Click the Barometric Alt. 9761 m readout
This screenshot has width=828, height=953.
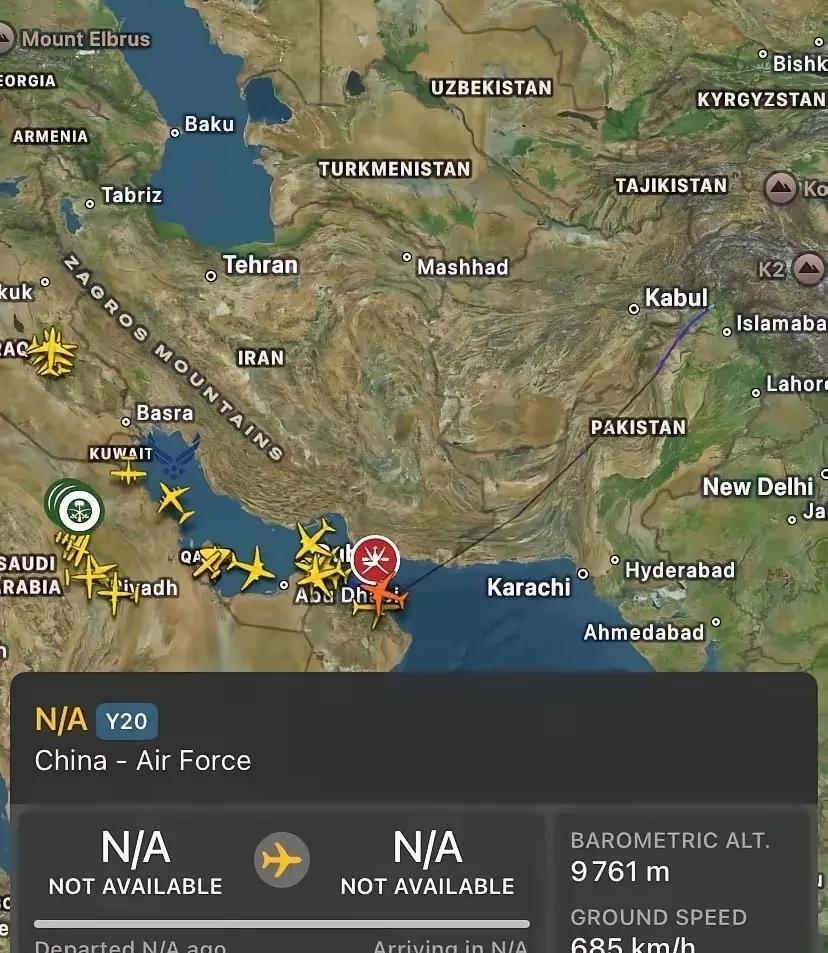pos(670,857)
